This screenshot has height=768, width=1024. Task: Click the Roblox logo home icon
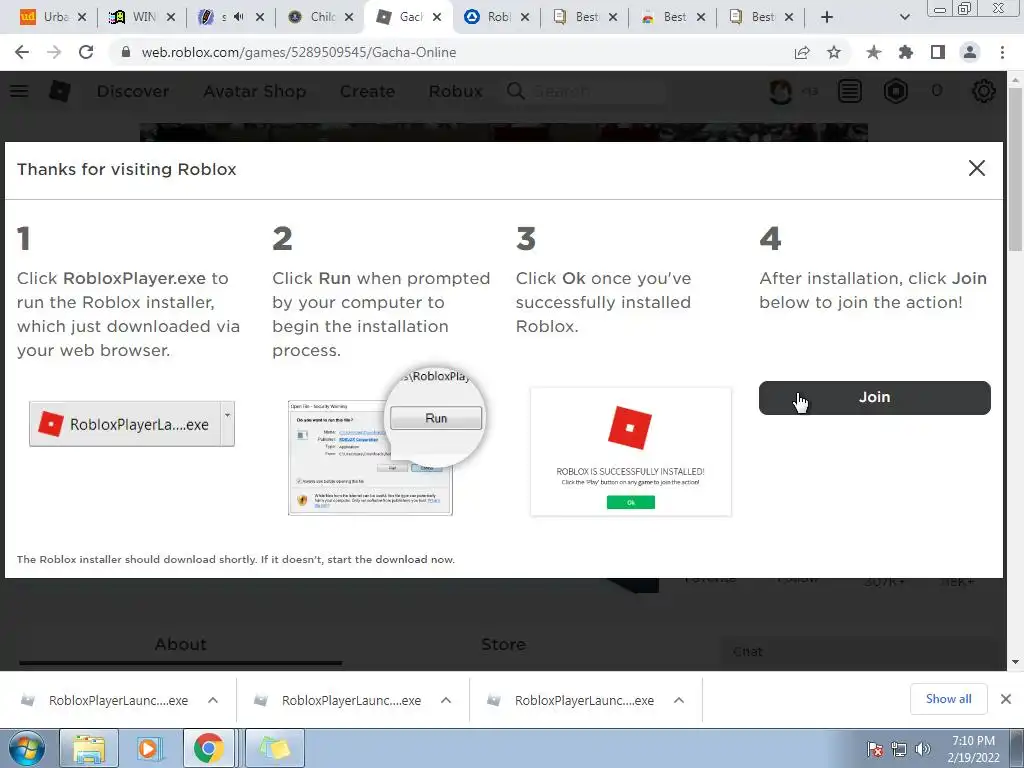60,91
